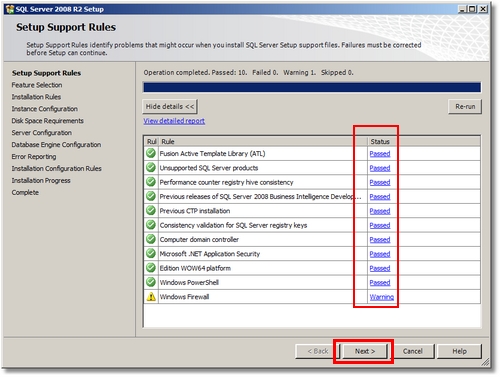This screenshot has width=500, height=377.
Task: Select the Edition WOW64 platform rule name
Action: coord(195,268)
